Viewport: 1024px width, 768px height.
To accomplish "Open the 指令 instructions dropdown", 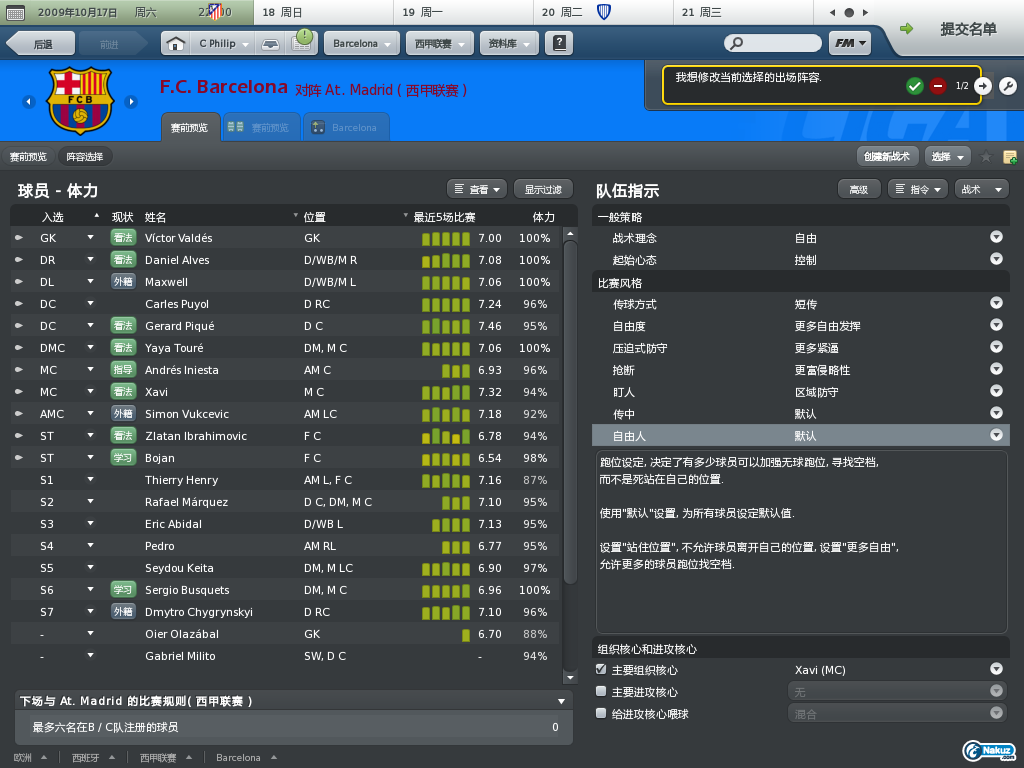I will [918, 189].
